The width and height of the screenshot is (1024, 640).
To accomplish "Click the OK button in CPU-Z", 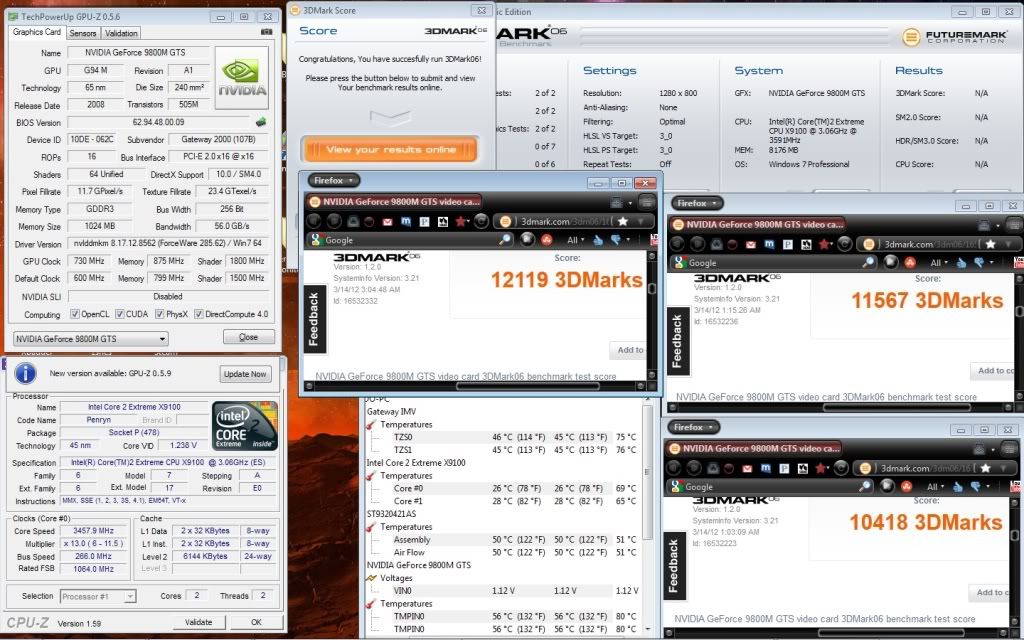I will pyautogui.click(x=257, y=622).
